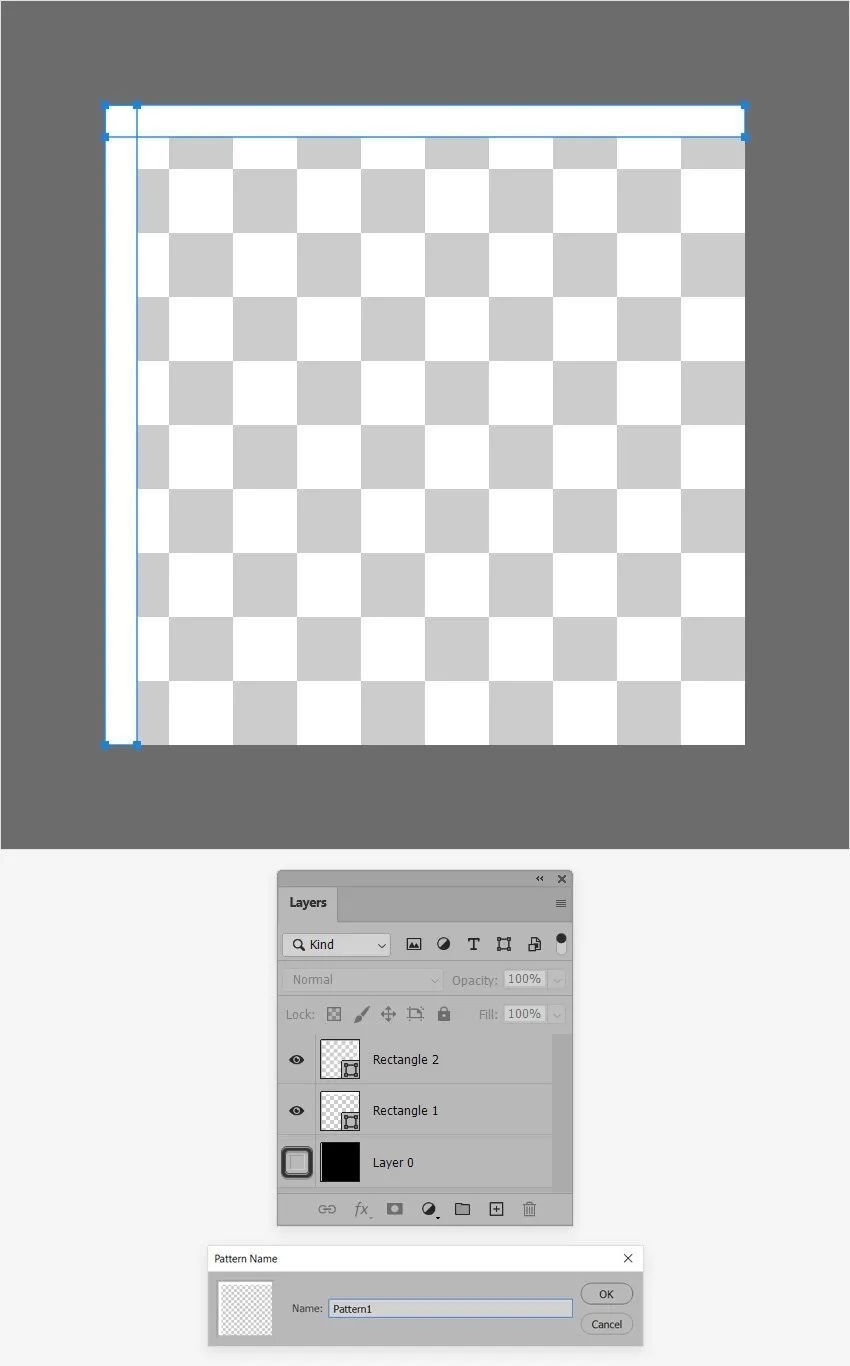Add a layer mask icon
The image size is (850, 1366).
click(395, 1209)
